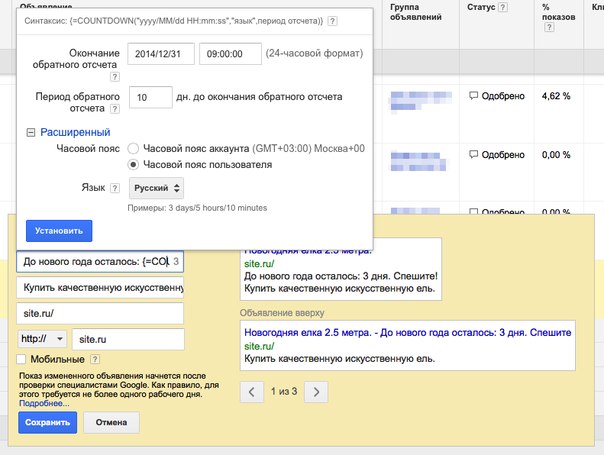The height and width of the screenshot is (455, 604).
Task: Click the site.ru destination URL field
Action: tap(128, 339)
